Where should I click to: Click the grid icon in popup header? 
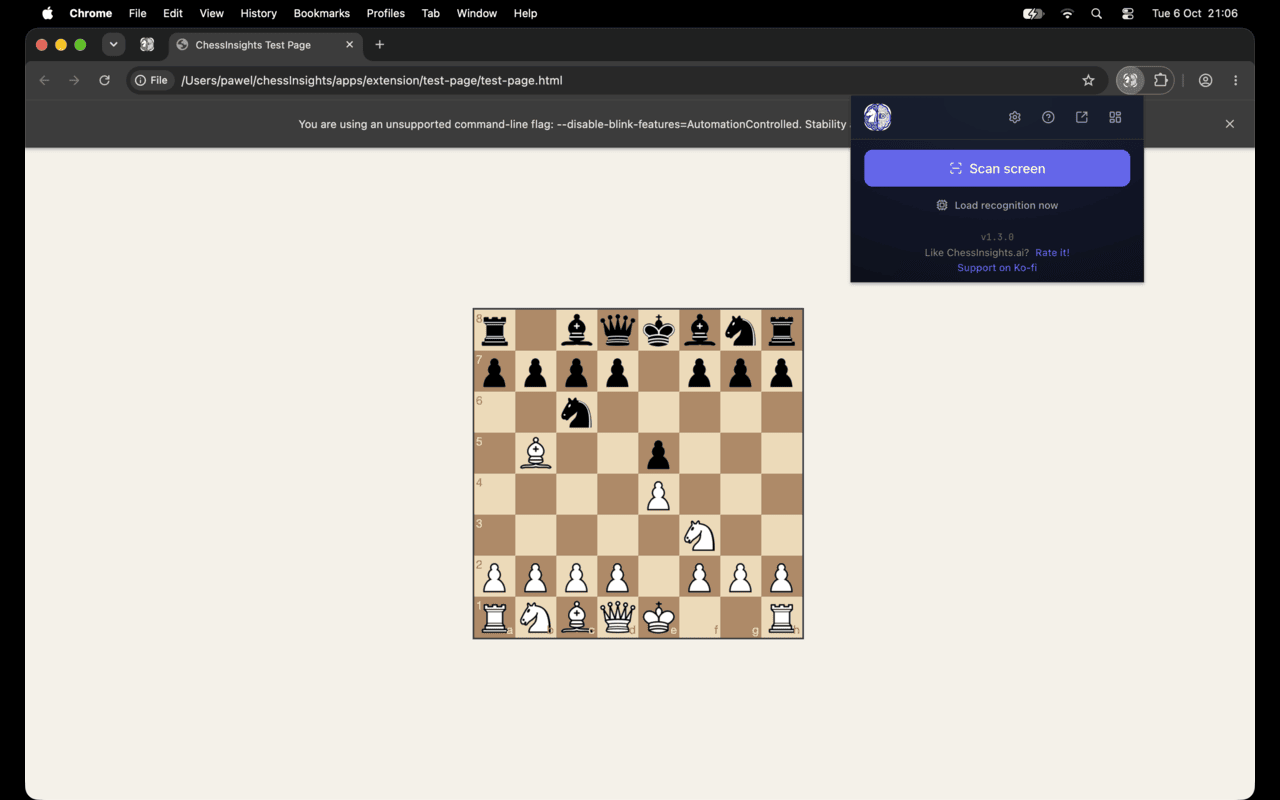tap(1115, 117)
